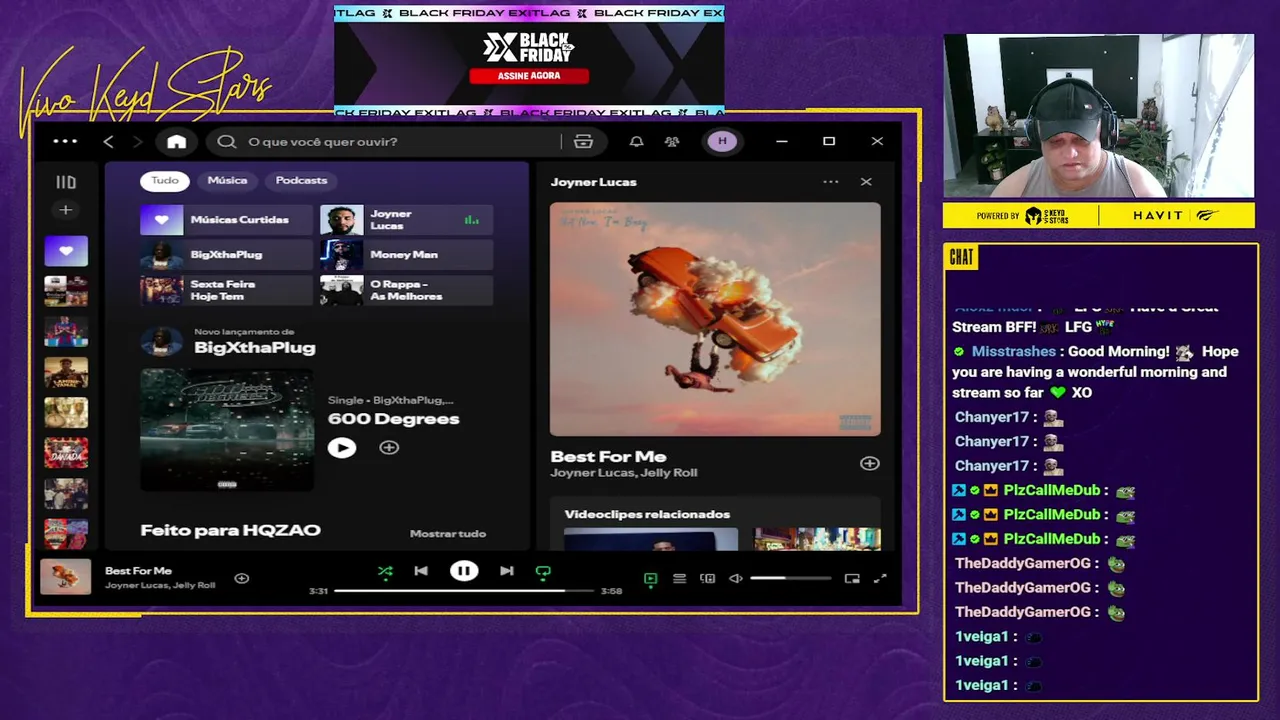
Task: Click Misstrashes username in chat
Action: 1013,352
